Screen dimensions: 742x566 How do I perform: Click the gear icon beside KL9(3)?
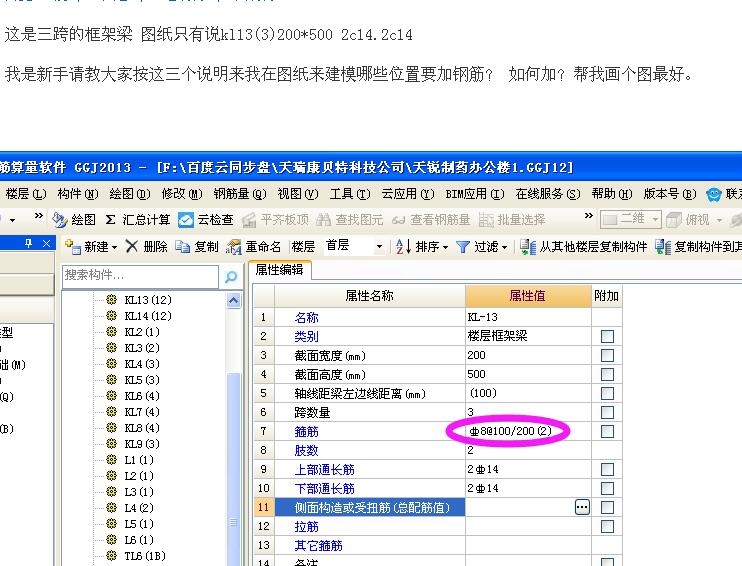112,443
